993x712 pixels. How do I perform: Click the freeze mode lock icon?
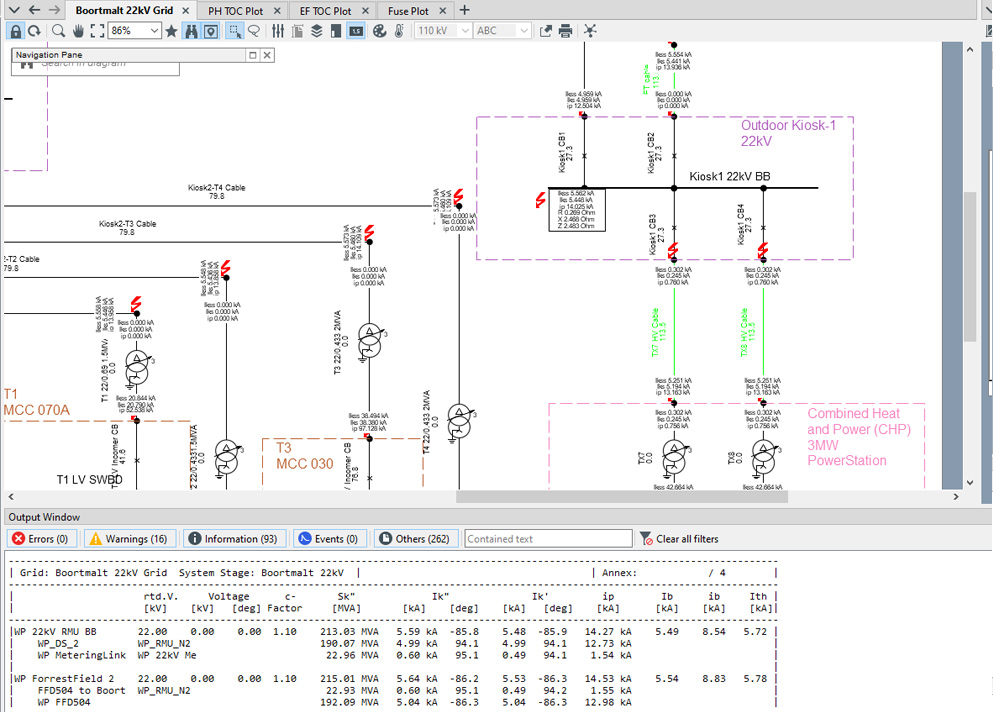15,31
